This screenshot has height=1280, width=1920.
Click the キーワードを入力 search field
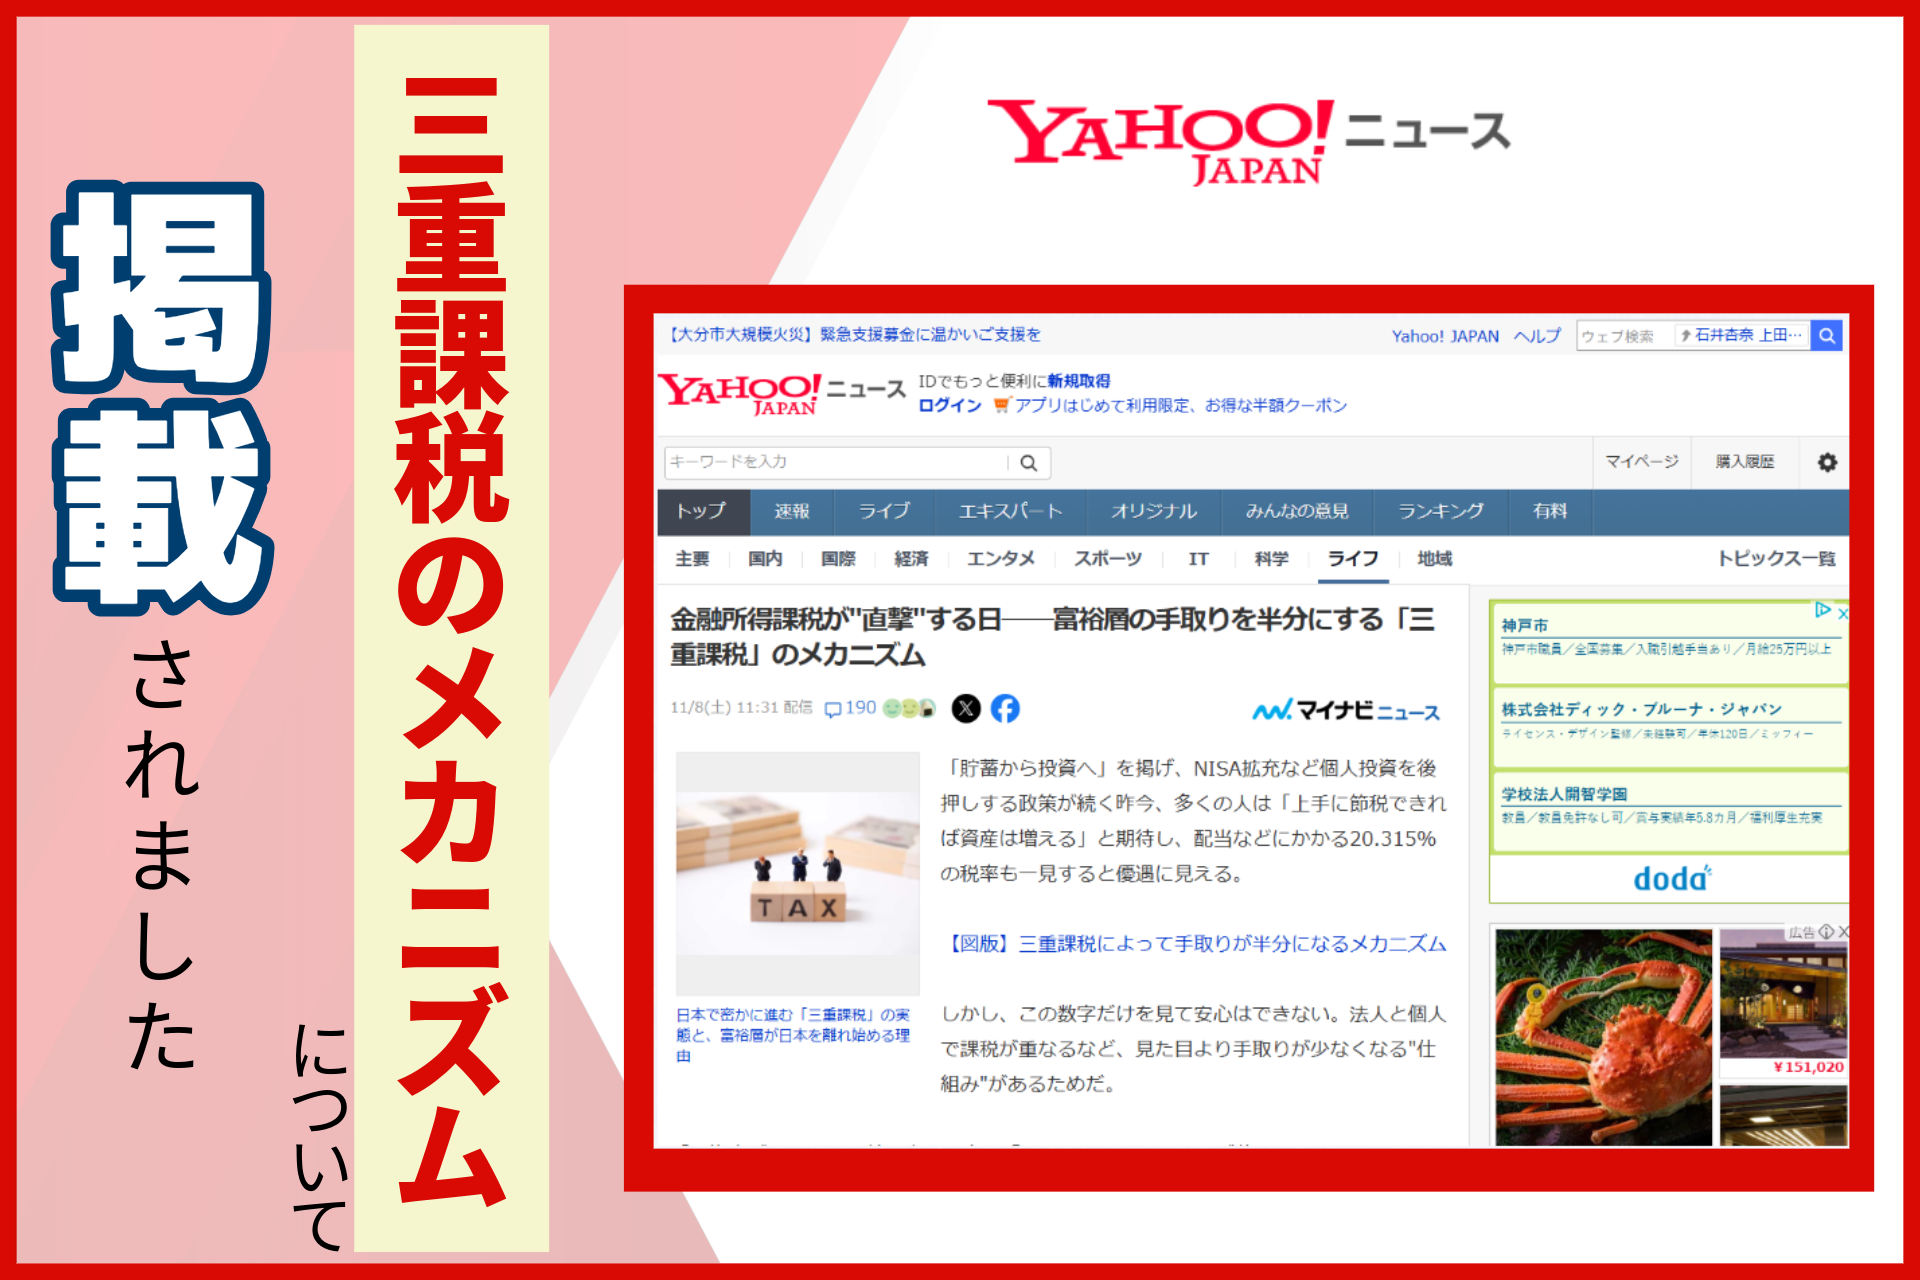(x=837, y=462)
